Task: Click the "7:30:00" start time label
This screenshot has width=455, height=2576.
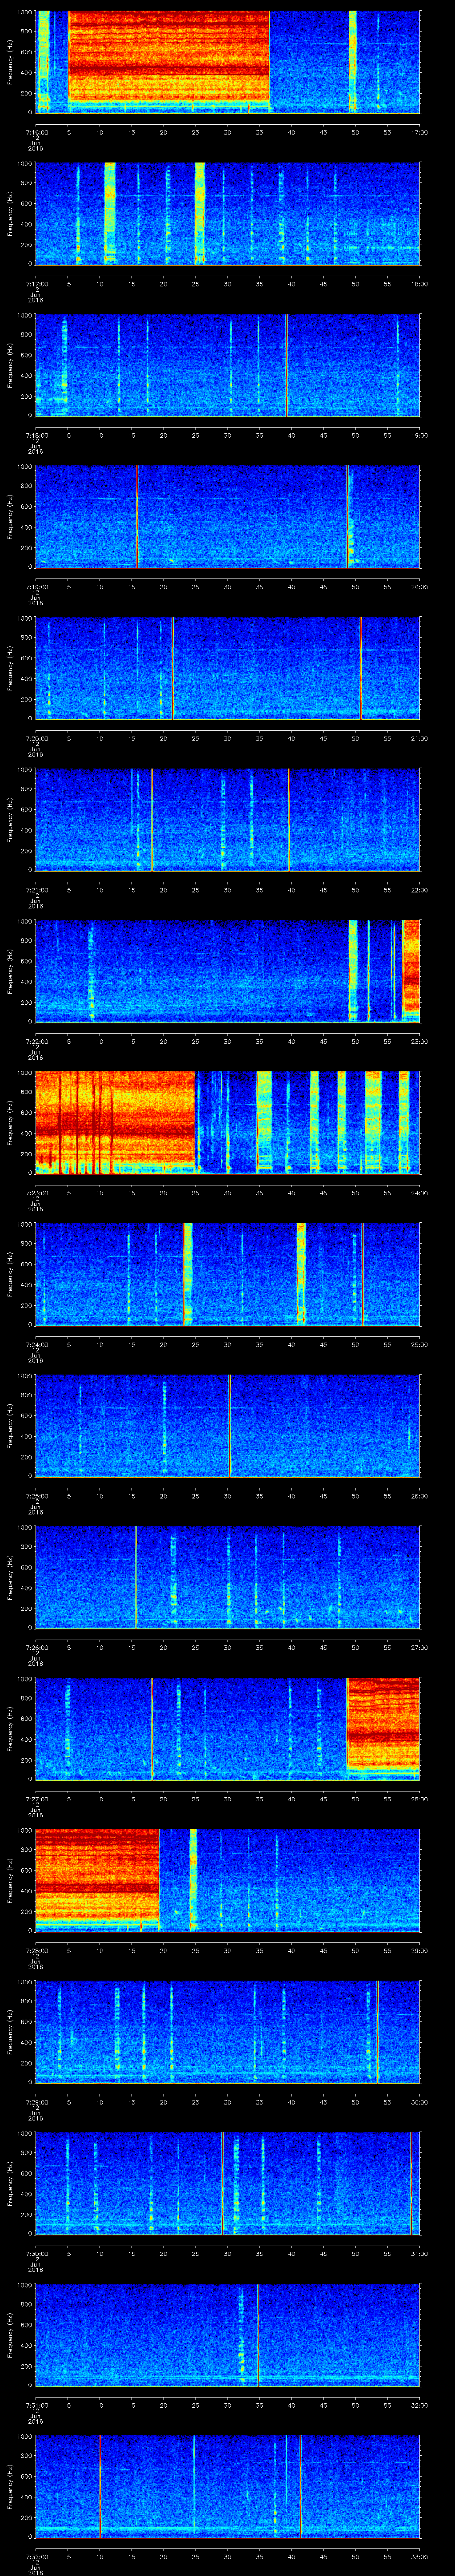Action: (36, 2254)
